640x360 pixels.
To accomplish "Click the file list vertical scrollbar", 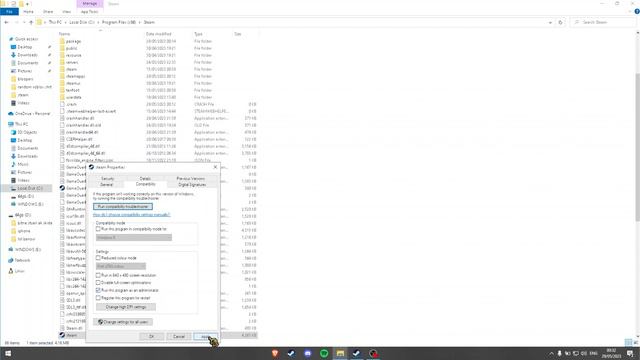I will [638, 147].
